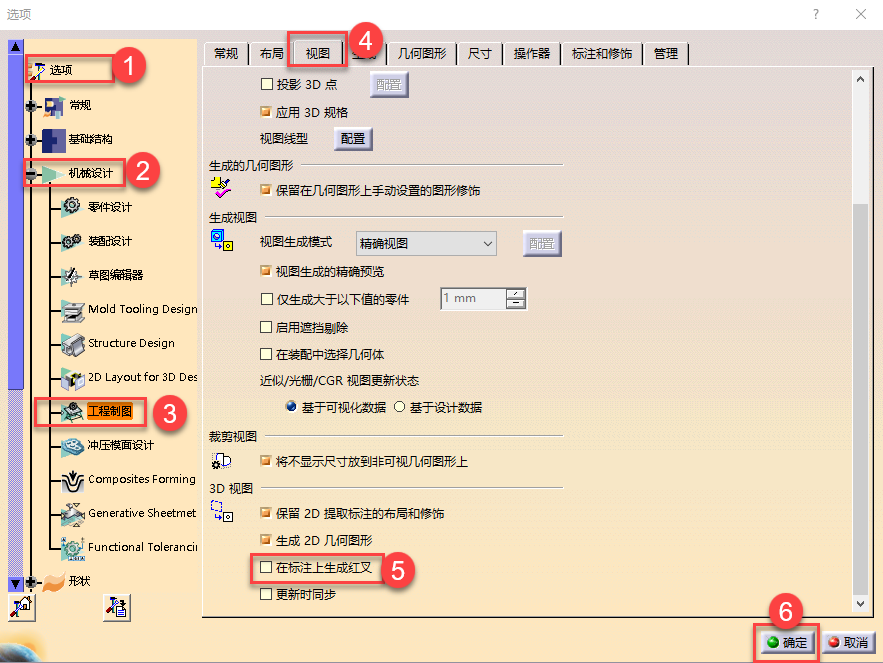Image resolution: width=883 pixels, height=663 pixels.
Task: Select the 基于设计数据 radio button
Action: (400, 407)
